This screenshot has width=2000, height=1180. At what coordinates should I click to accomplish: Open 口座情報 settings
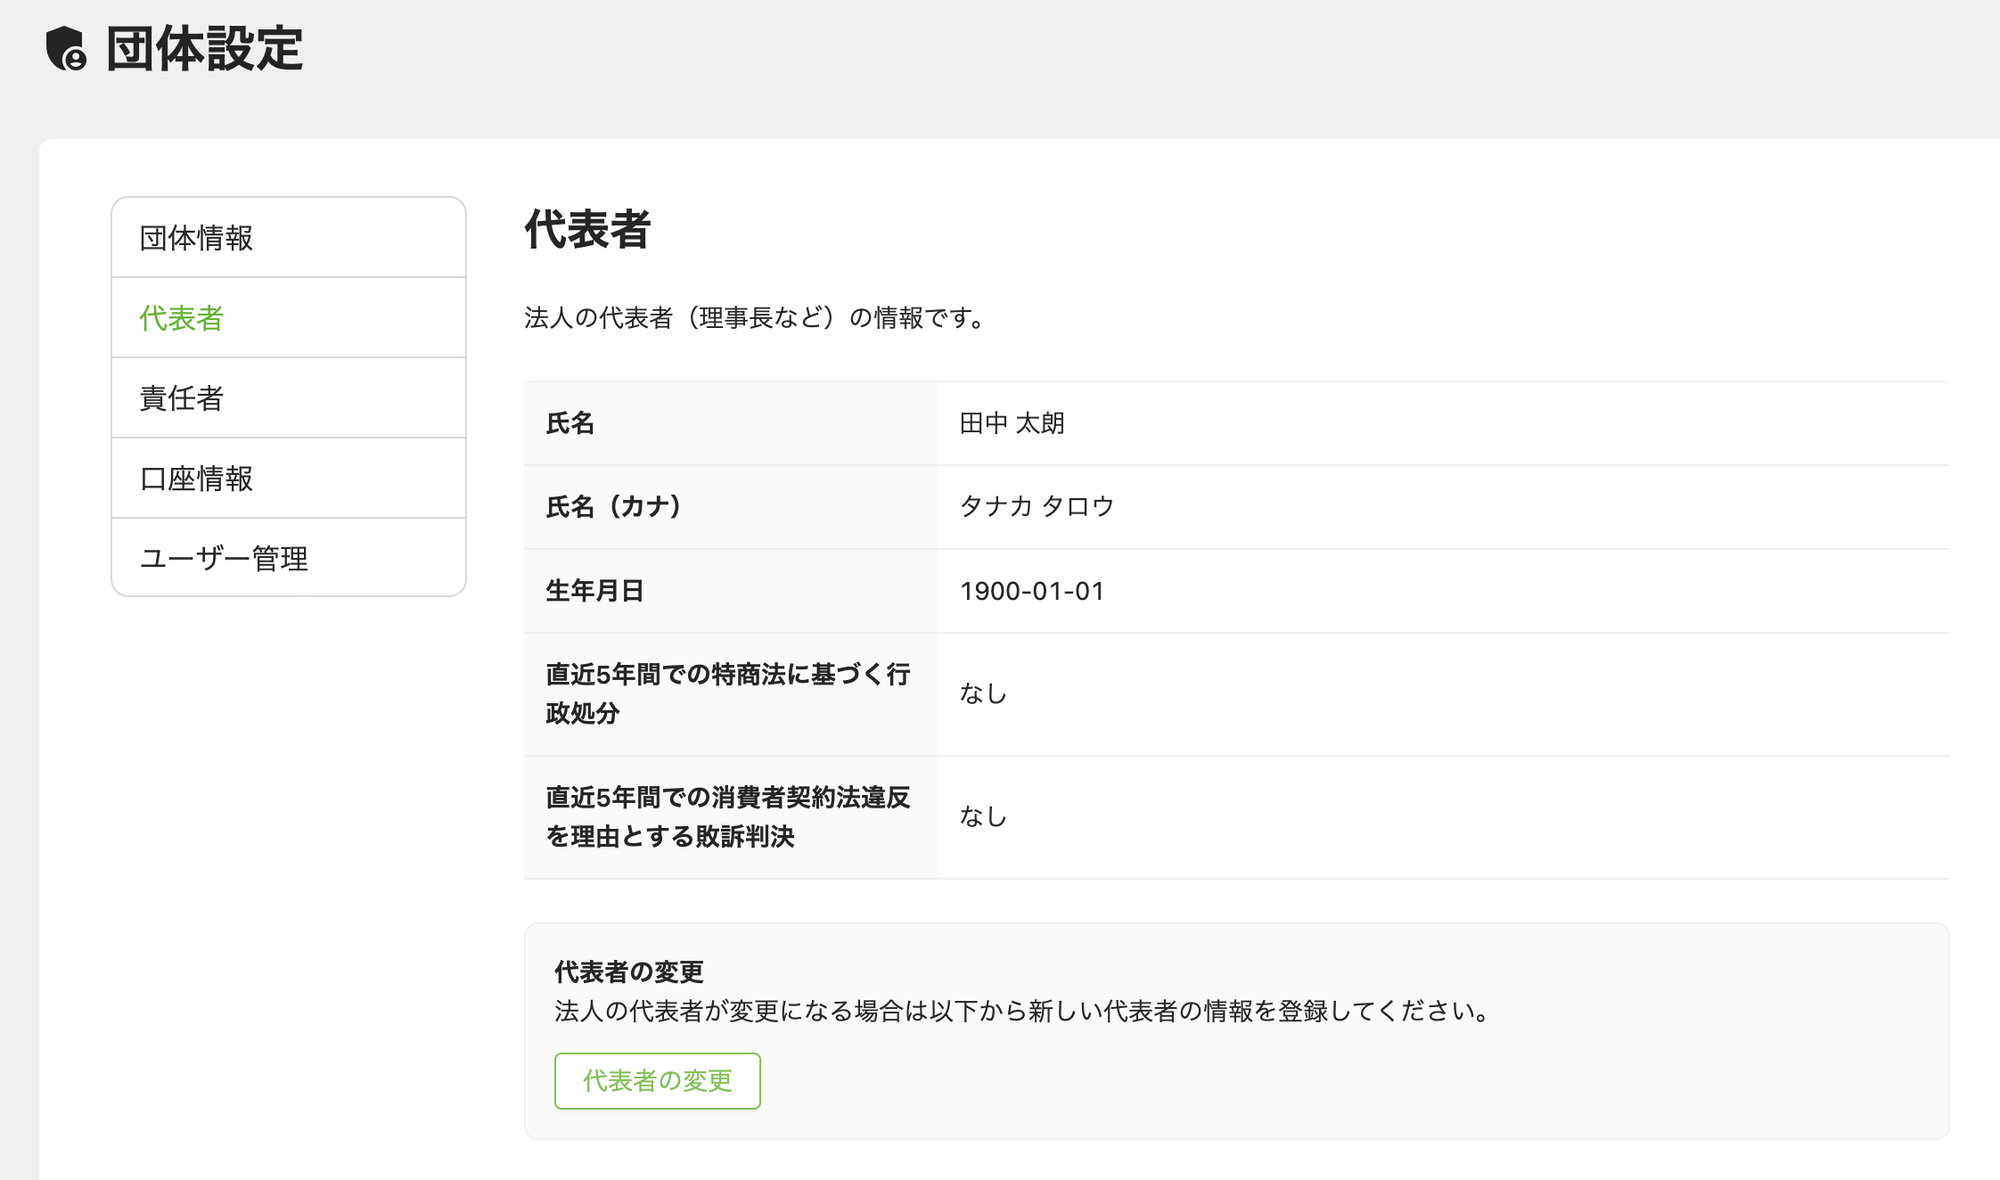289,478
